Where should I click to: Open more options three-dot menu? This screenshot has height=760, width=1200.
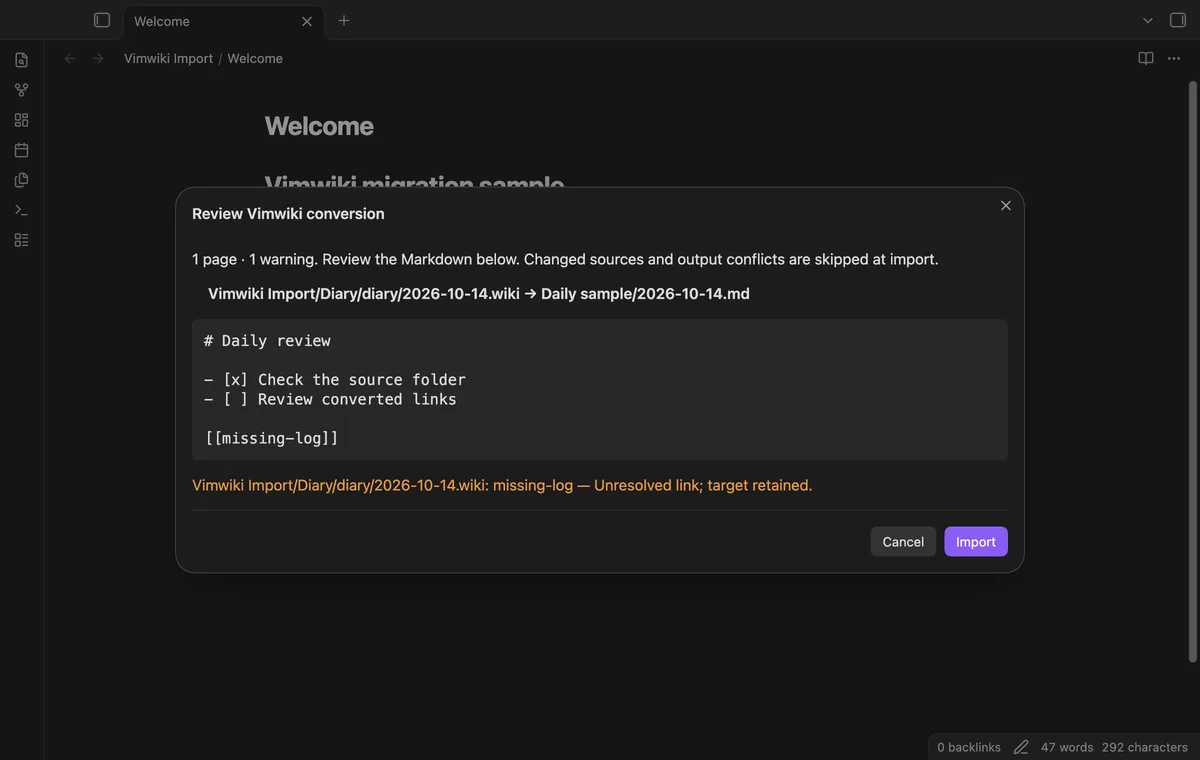[x=1174, y=59]
